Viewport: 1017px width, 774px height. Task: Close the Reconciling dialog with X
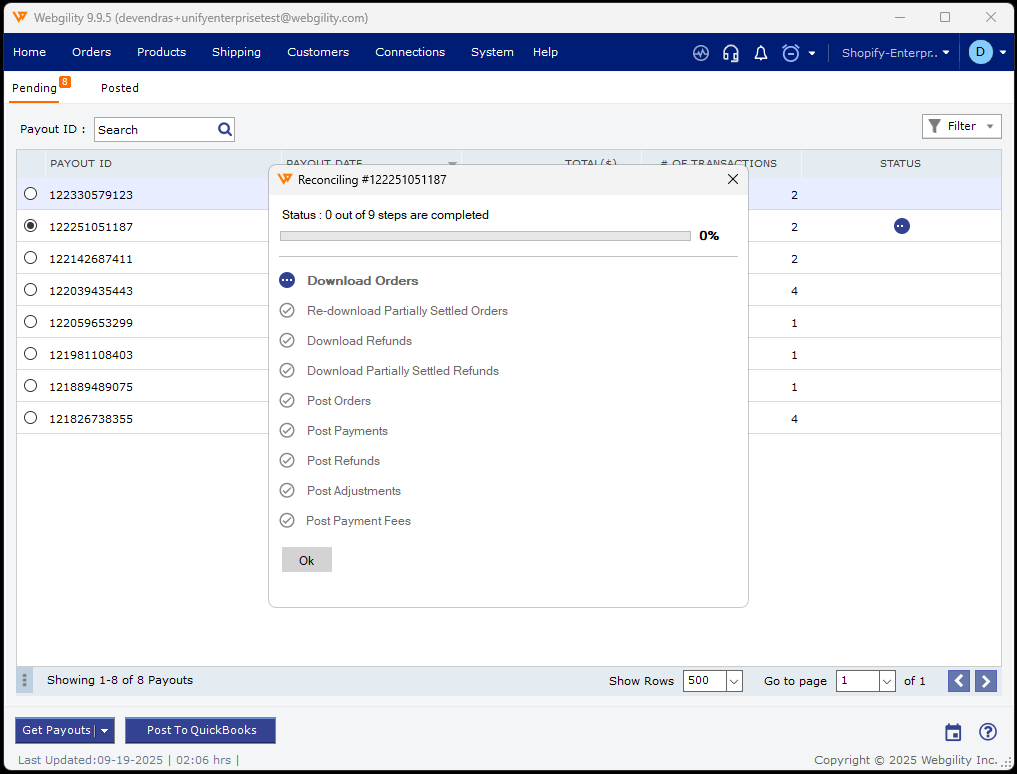(732, 179)
